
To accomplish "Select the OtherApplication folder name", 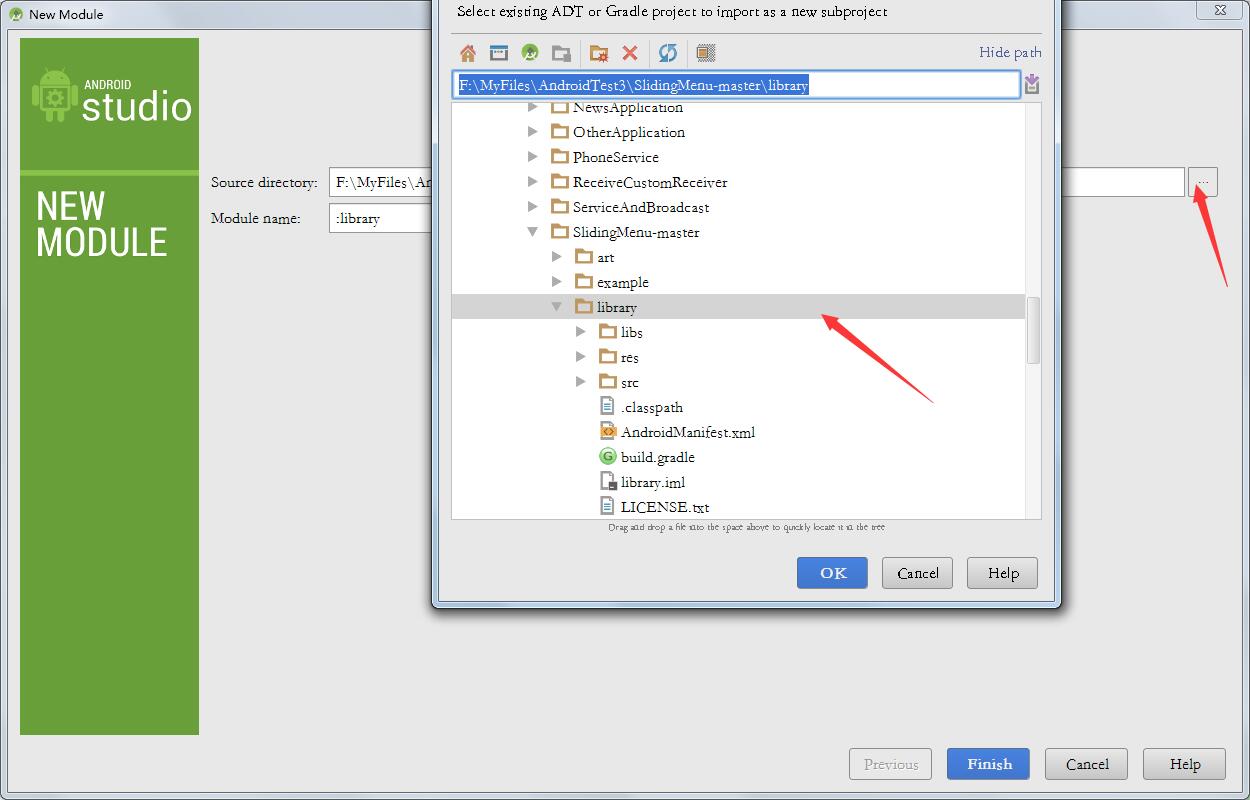I will 629,132.
